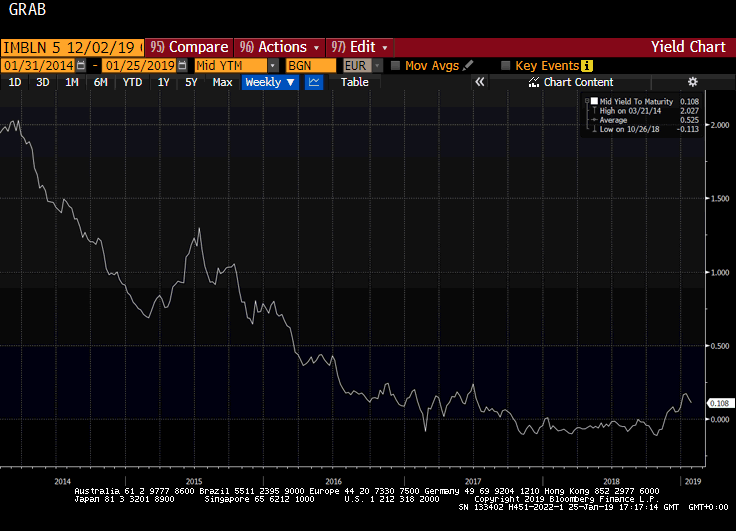
Task: Click the BGN pricing source field
Action: pyautogui.click(x=311, y=65)
